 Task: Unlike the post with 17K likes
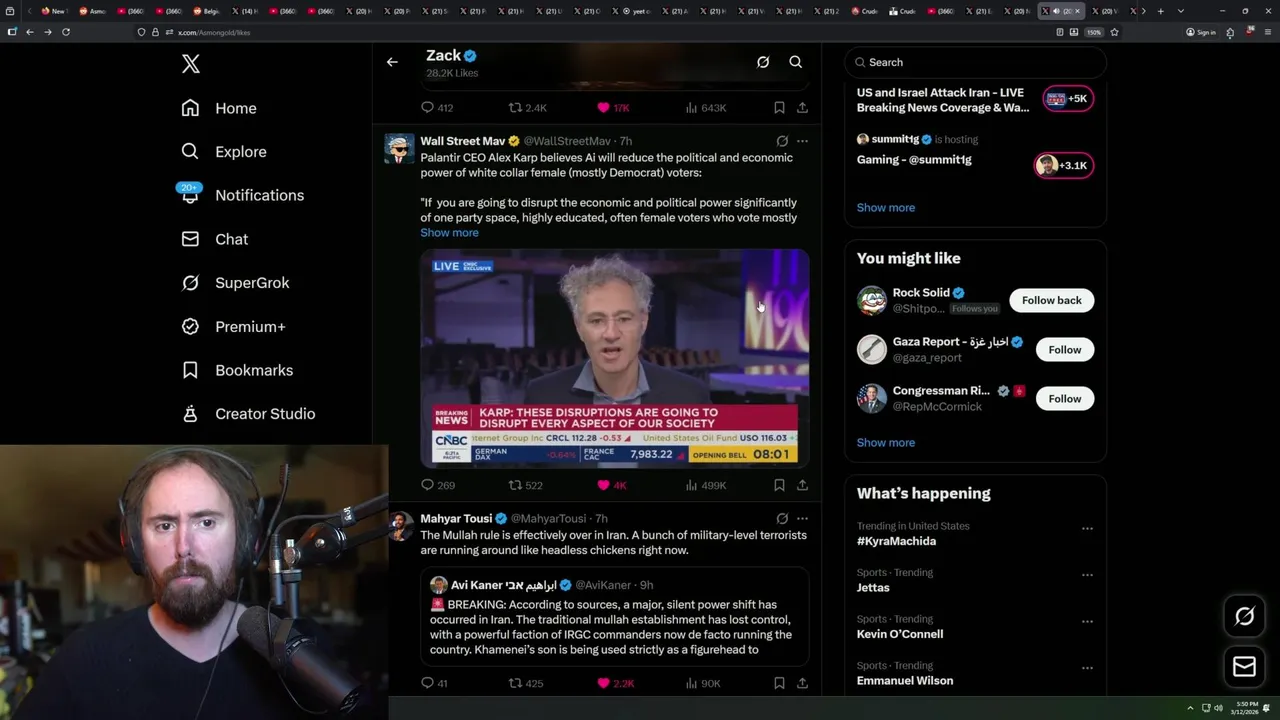[x=613, y=107]
